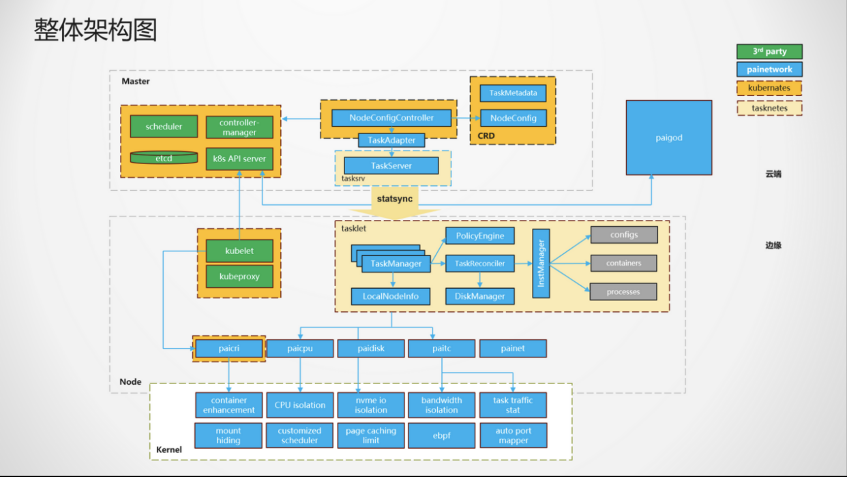847x477 pixels.
Task: Select the ebpf box
Action: [441, 435]
